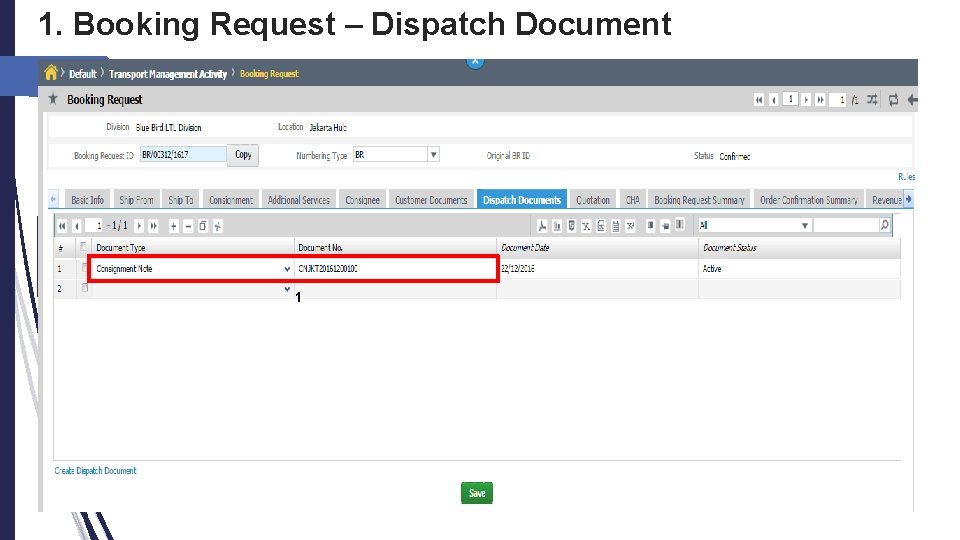This screenshot has height=540, width=960.
Task: Open the CHA tab
Action: click(x=632, y=200)
